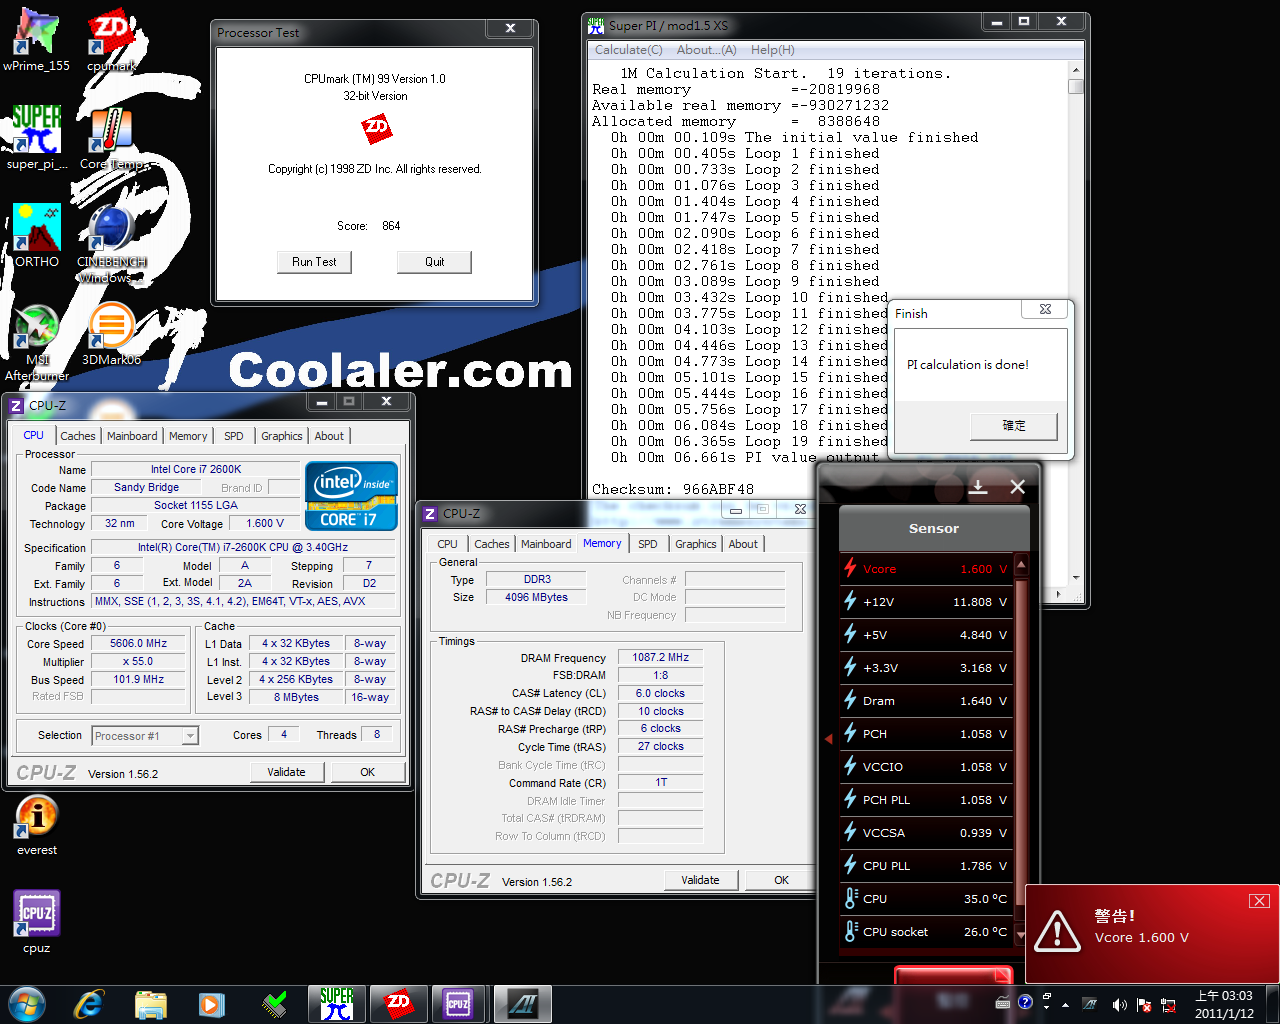
Task: Open the ORTHOS desktop shortcut
Action: tap(37, 236)
